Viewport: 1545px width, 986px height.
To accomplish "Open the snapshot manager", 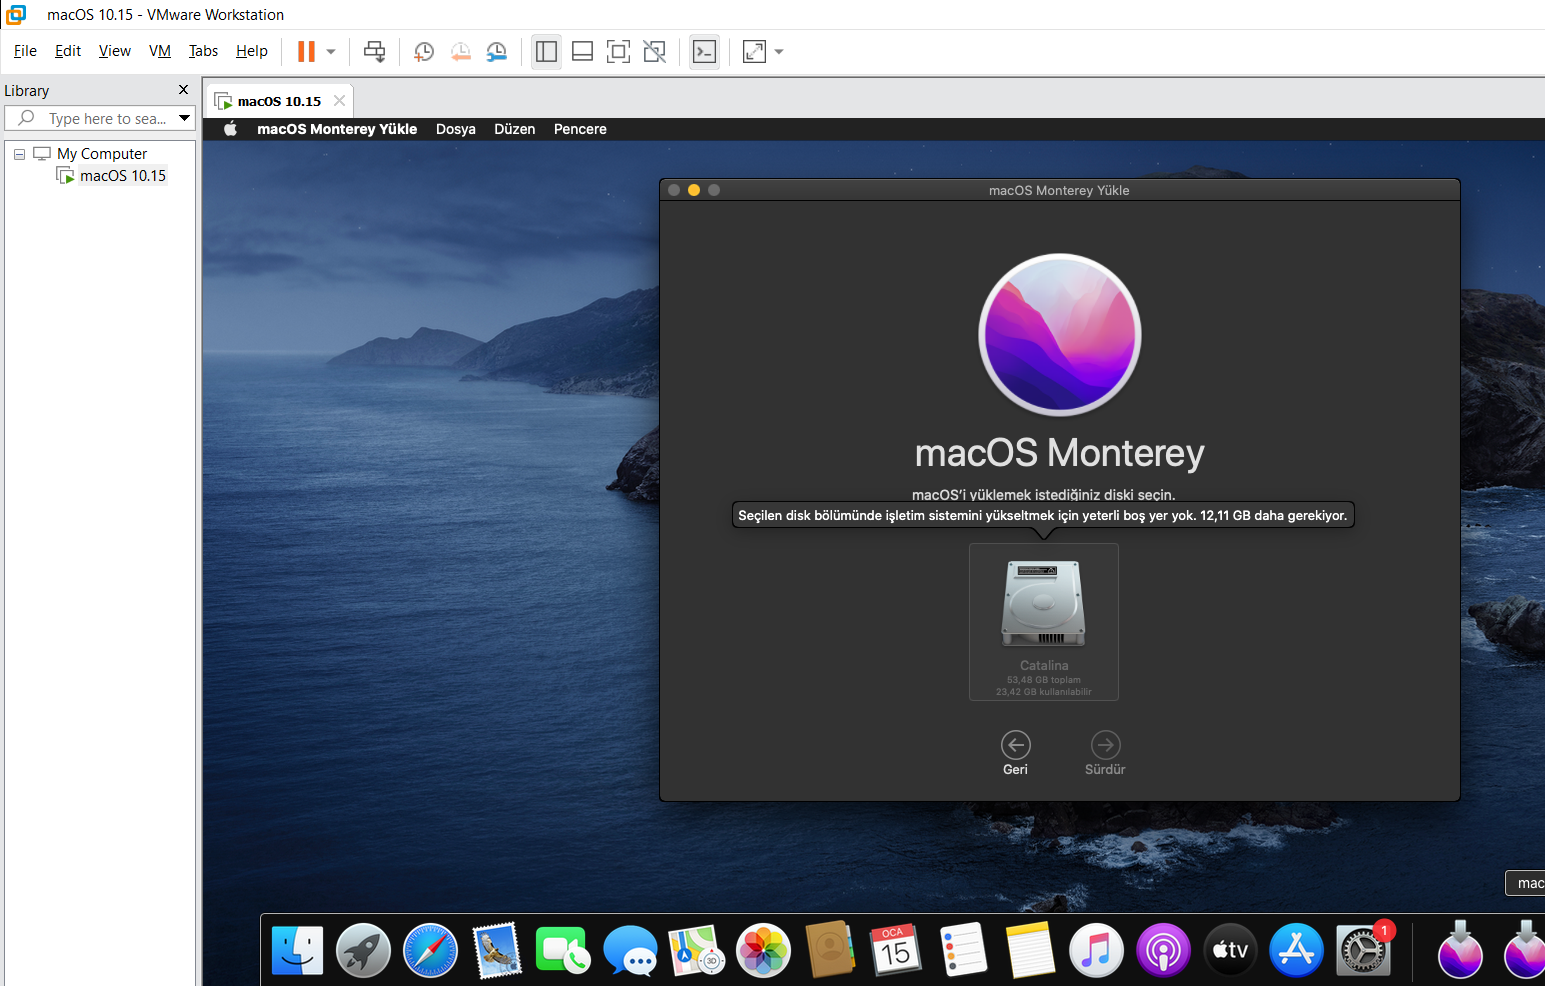I will 496,51.
